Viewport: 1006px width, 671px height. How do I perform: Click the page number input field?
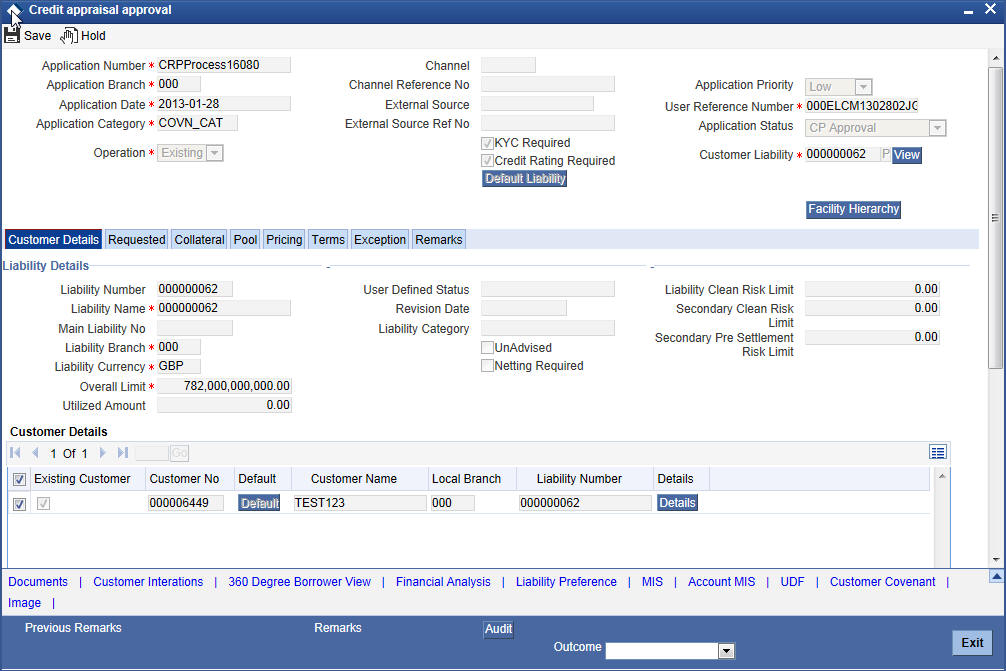(152, 454)
